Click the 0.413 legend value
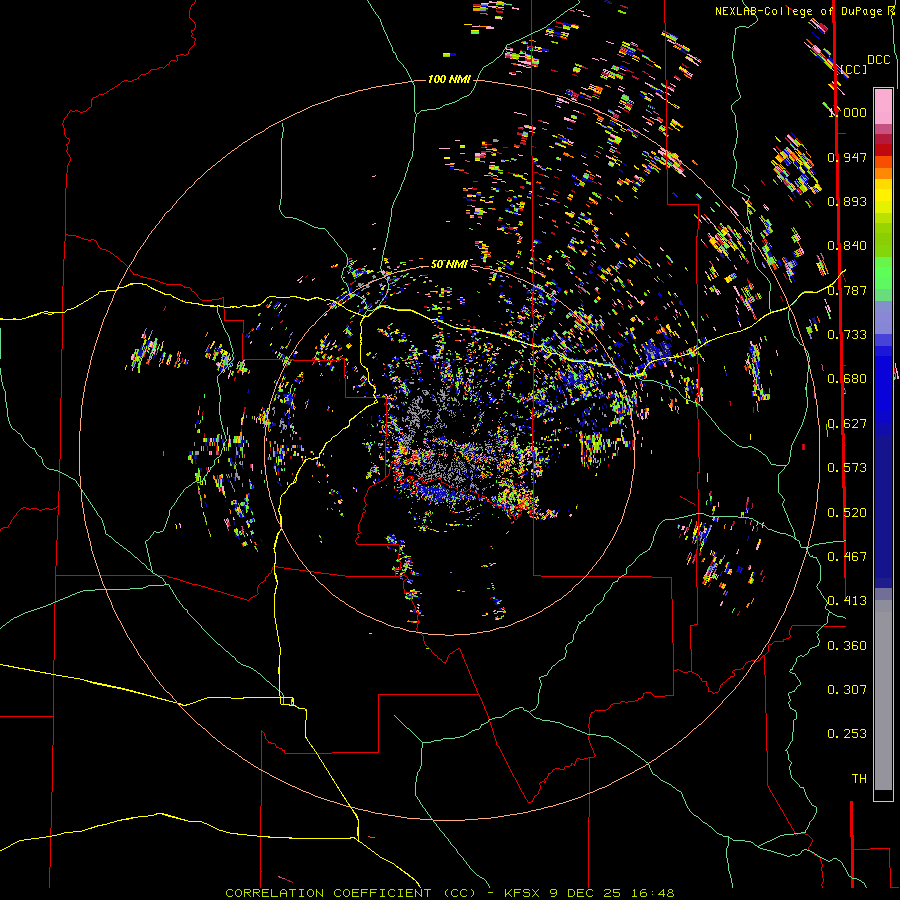The height and width of the screenshot is (900, 900). [x=847, y=601]
